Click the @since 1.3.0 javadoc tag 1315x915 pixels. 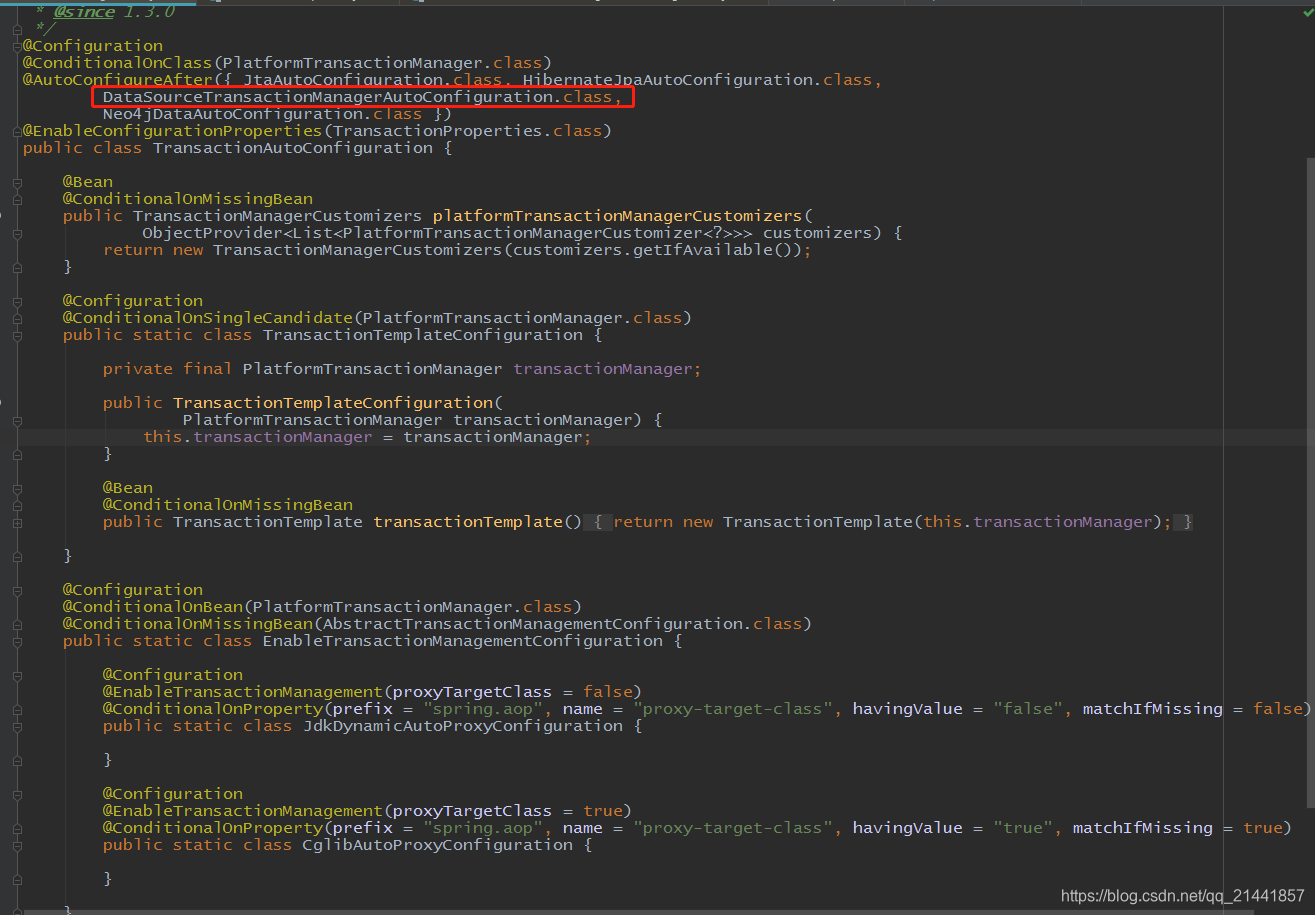113,12
